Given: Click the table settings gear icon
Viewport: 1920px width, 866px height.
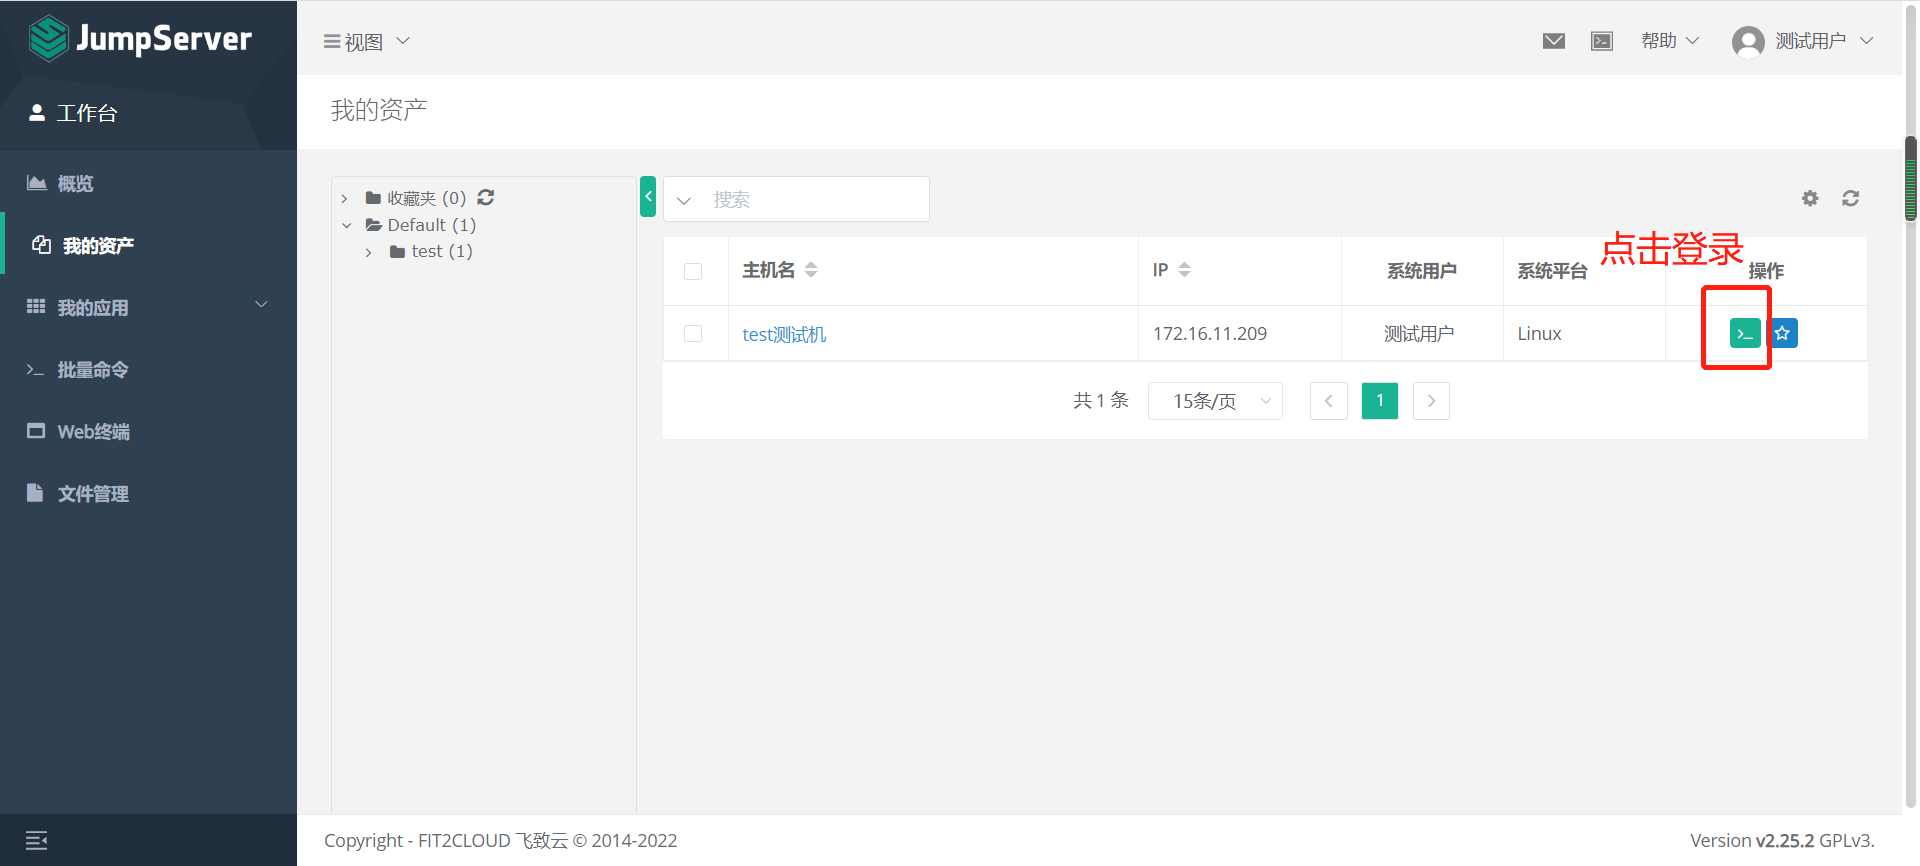Looking at the screenshot, I should pos(1810,198).
